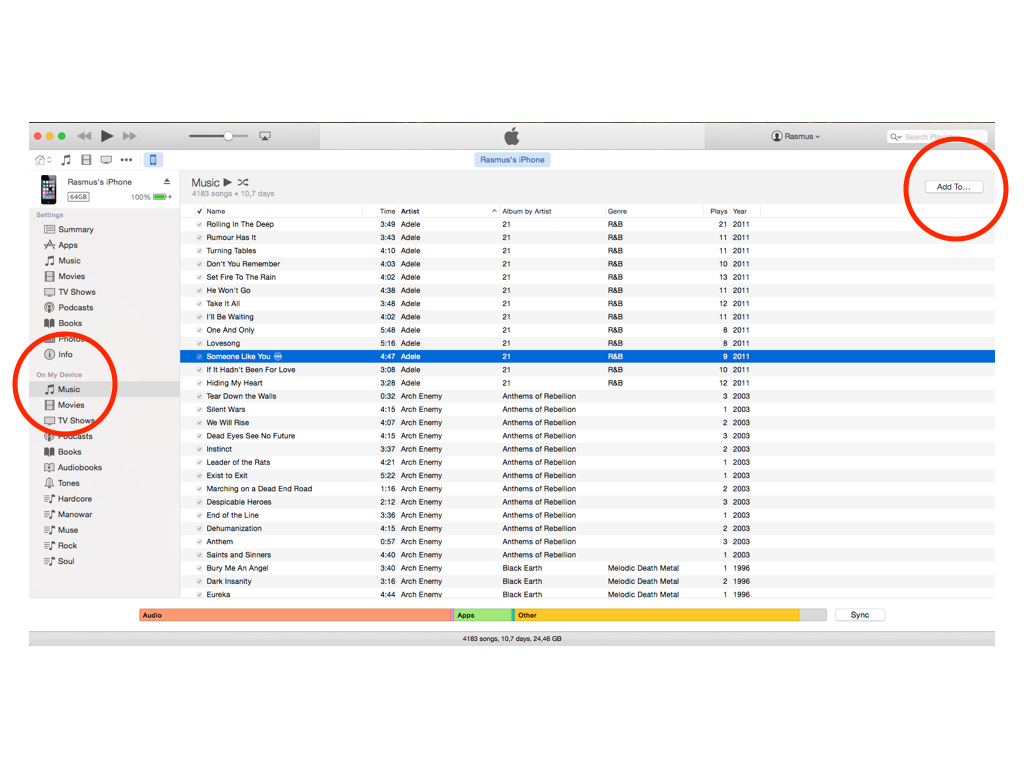The image size is (1024, 768).
Task: Sort by Time column header
Action: coord(381,211)
